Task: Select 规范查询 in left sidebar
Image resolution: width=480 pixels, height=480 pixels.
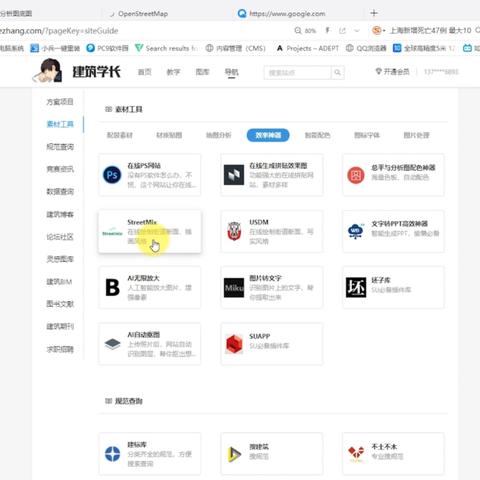Action: pos(60,147)
